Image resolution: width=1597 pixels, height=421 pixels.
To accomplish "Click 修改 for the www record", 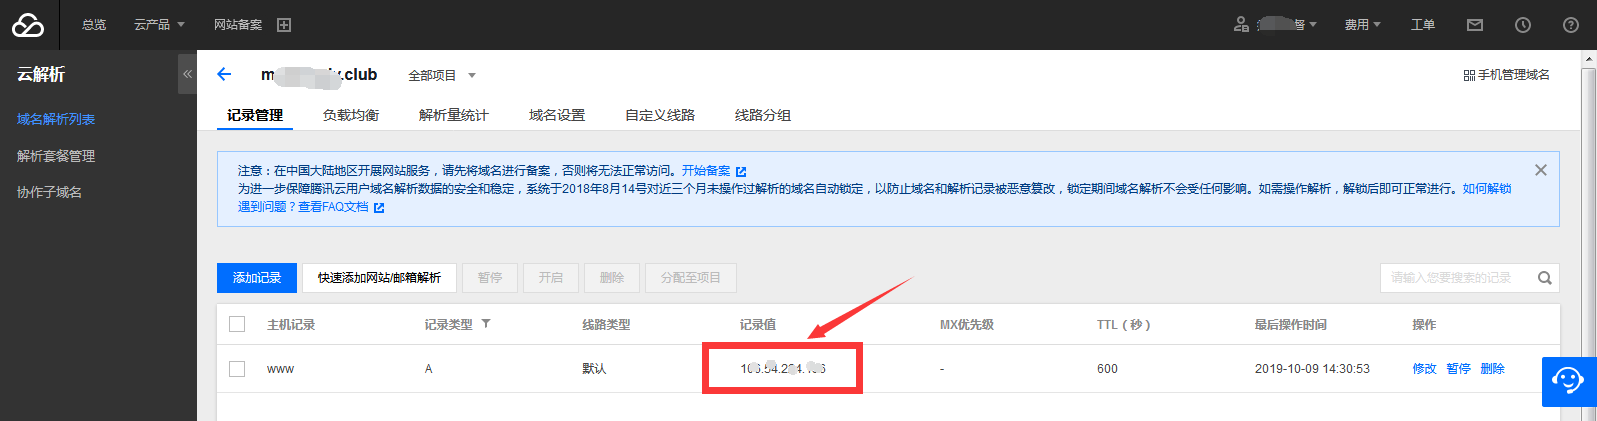I will pyautogui.click(x=1424, y=369).
